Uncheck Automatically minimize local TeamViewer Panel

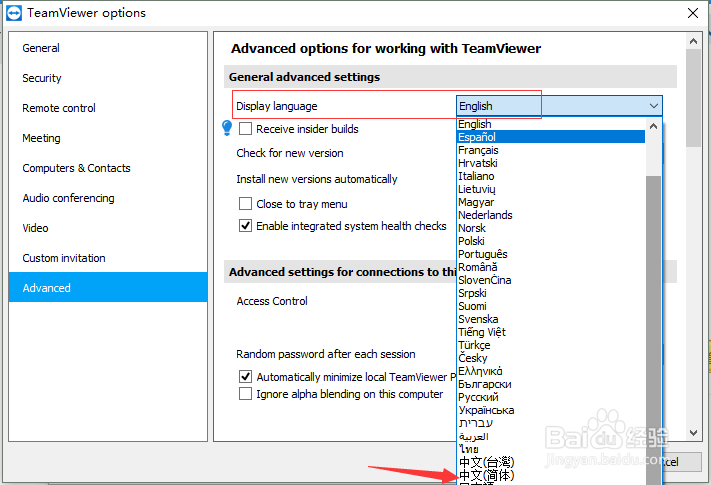(245, 376)
